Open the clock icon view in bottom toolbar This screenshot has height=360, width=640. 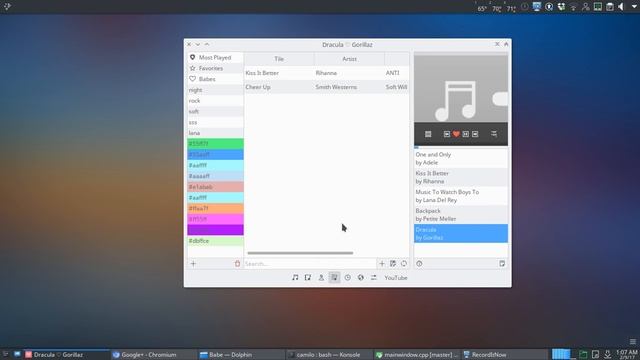(347, 278)
